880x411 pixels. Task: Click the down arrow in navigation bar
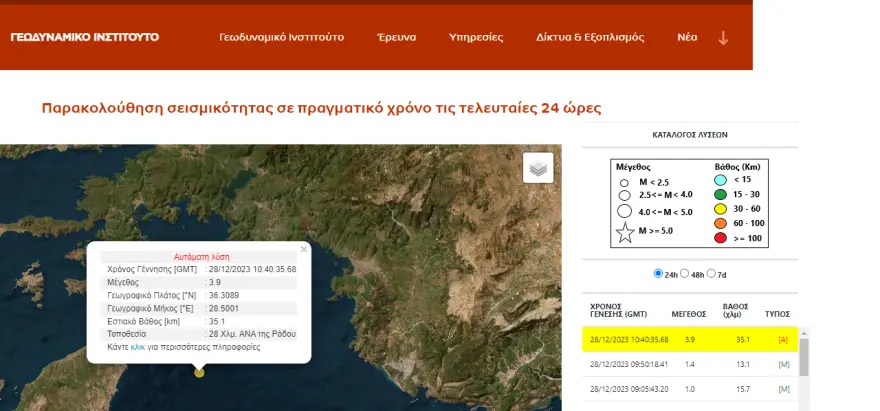pos(723,38)
